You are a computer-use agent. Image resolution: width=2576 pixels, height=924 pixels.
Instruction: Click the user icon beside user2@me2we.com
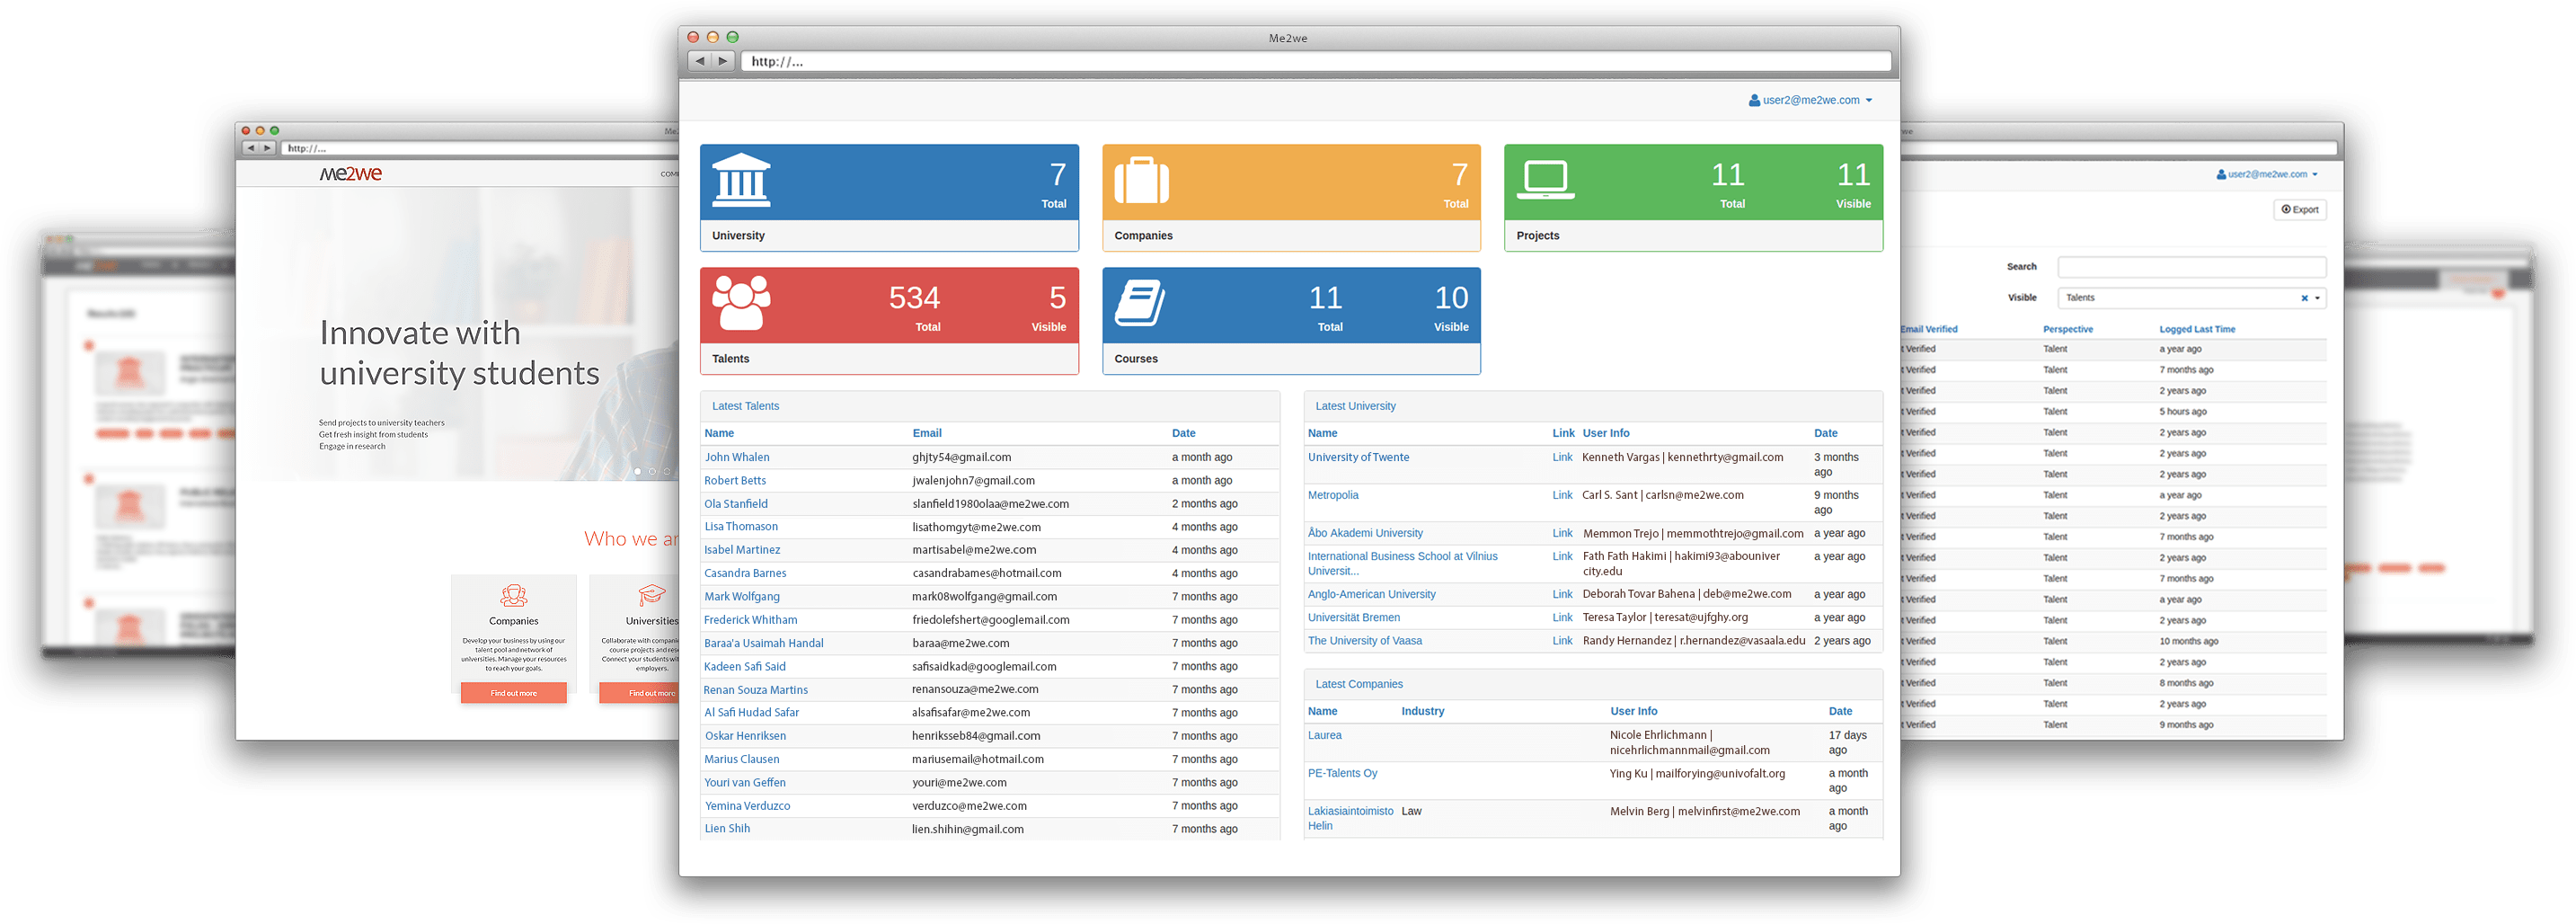[x=1754, y=100]
